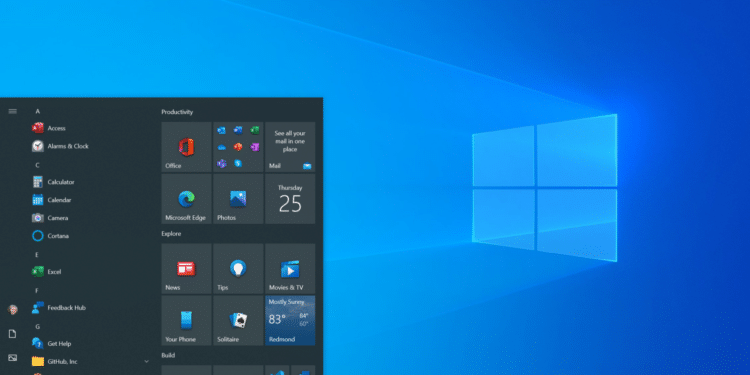This screenshot has height=375, width=750.
Task: Click the Build group header
Action: (x=168, y=355)
